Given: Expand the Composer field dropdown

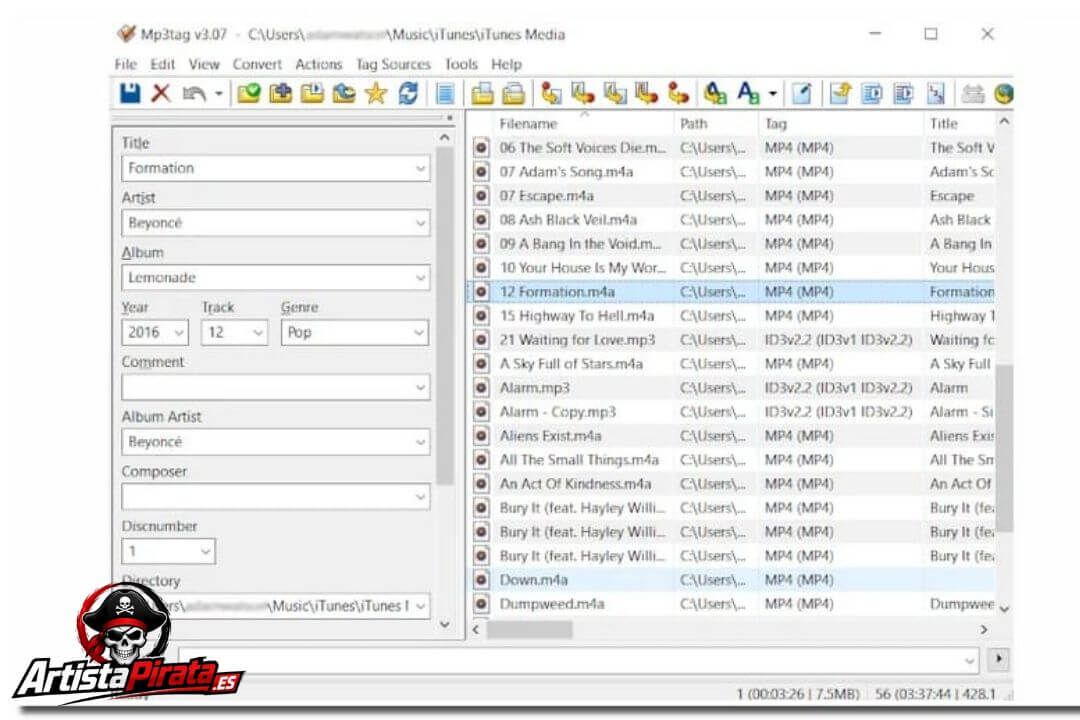Looking at the screenshot, I should pos(420,497).
